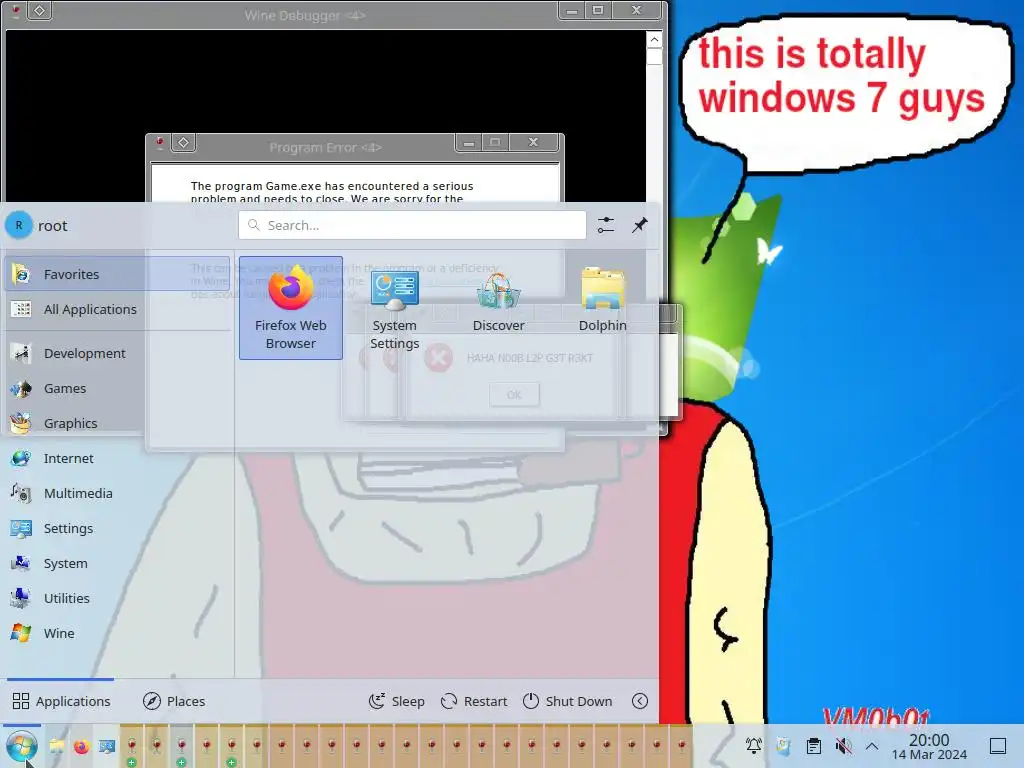Open Utilities category
Image resolution: width=1024 pixels, height=768 pixels.
(118, 598)
